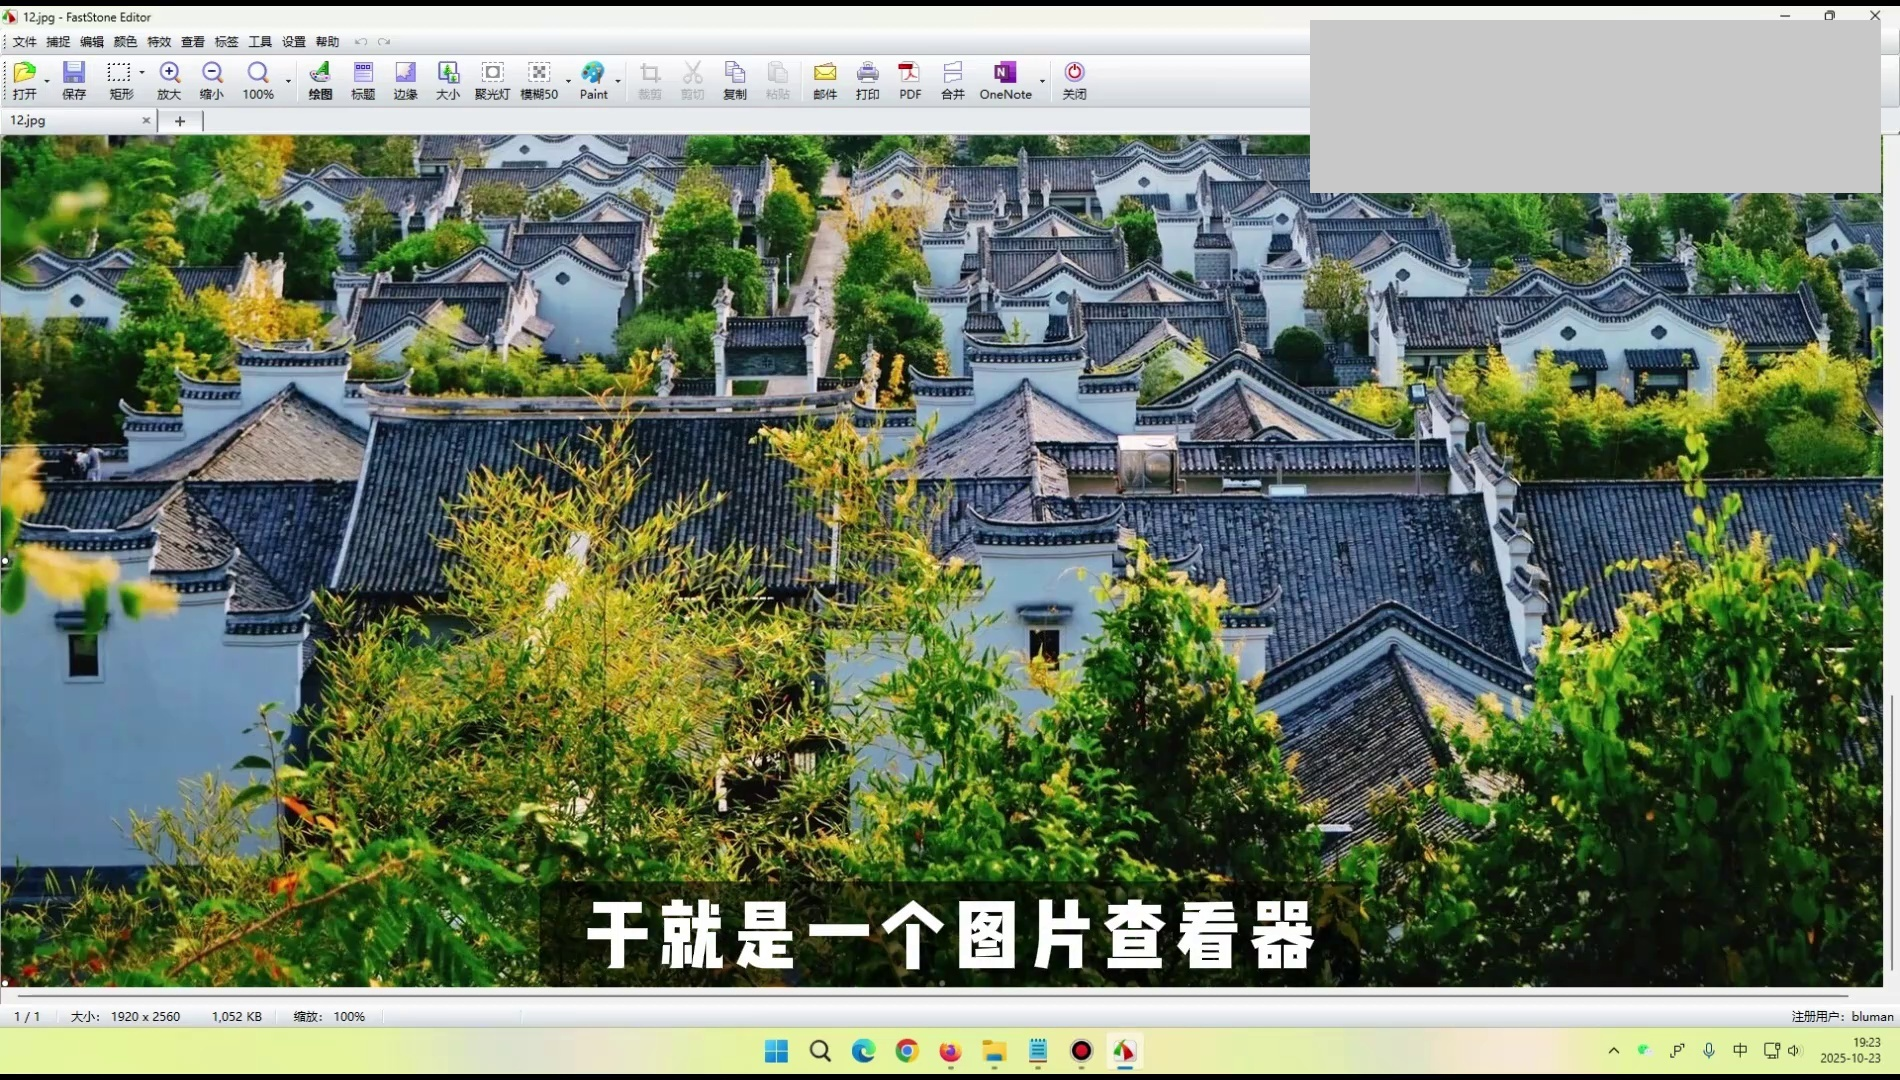1900x1080 pixels.
Task: Click the 保存 (Save) toolbar icon
Action: click(74, 80)
